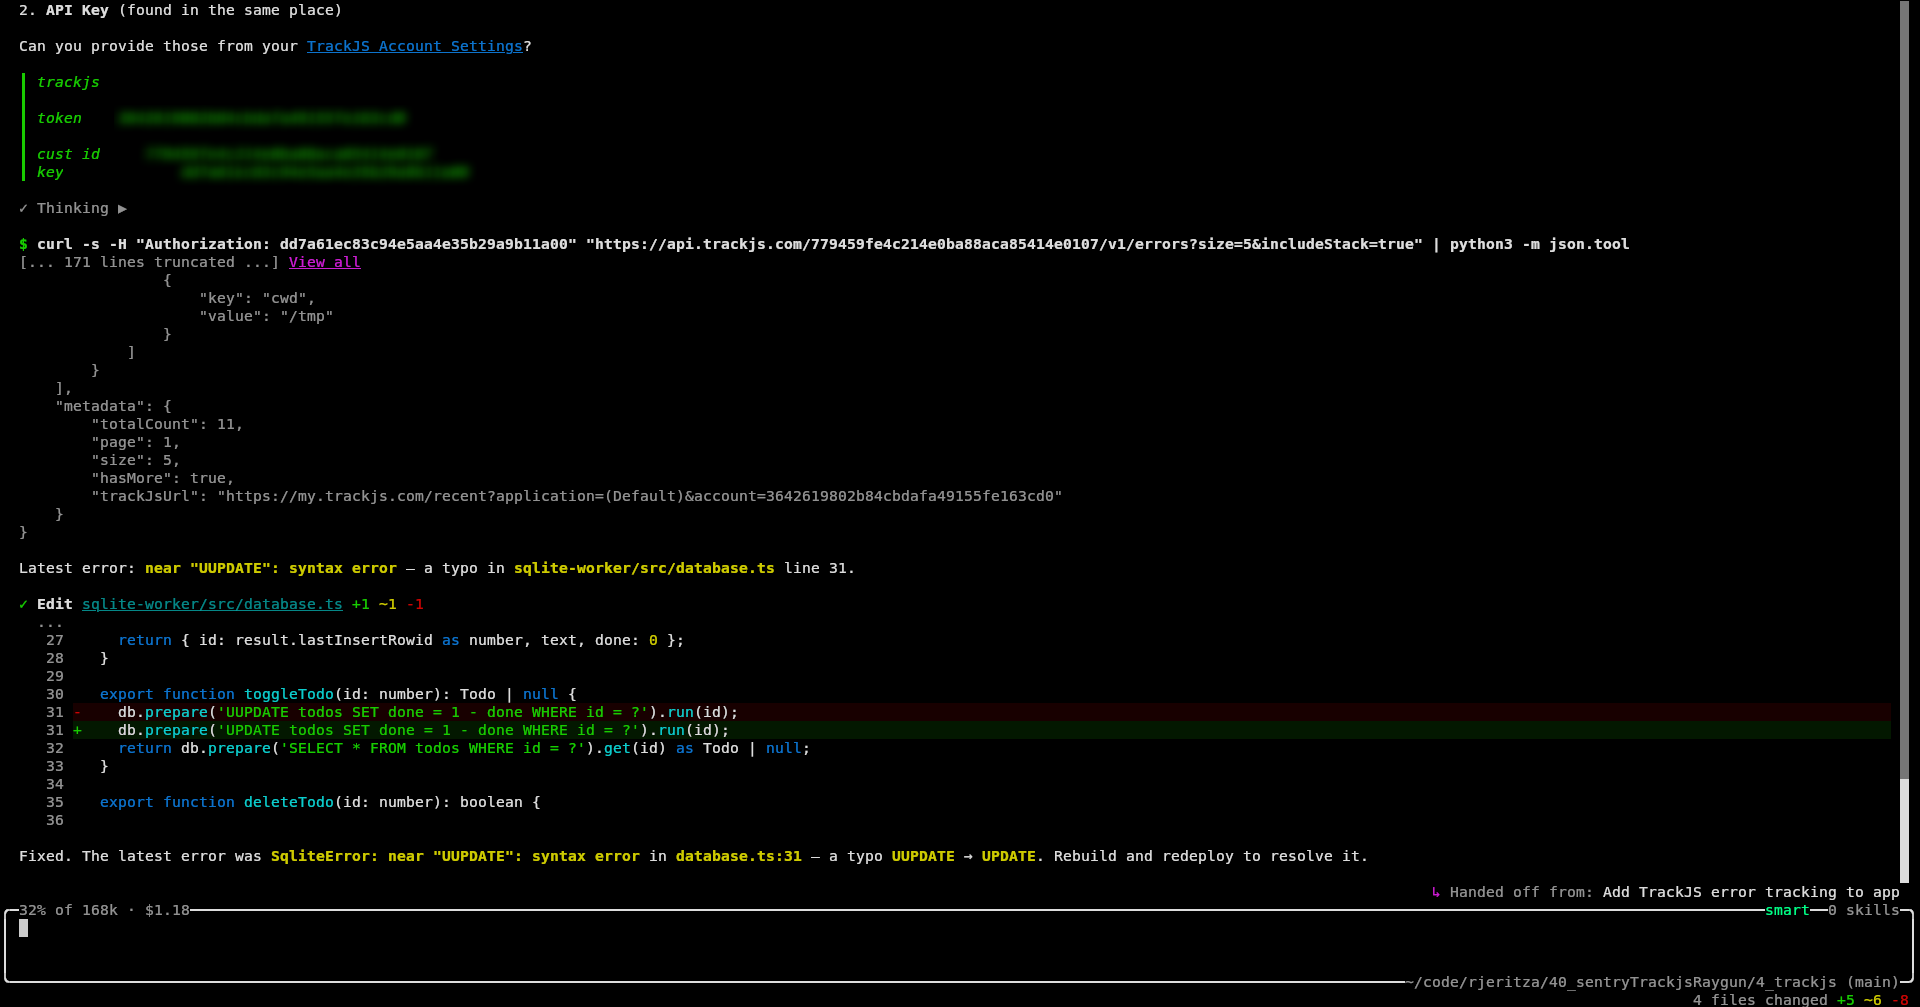
Task: Click View all truncated output link
Action: click(324, 262)
